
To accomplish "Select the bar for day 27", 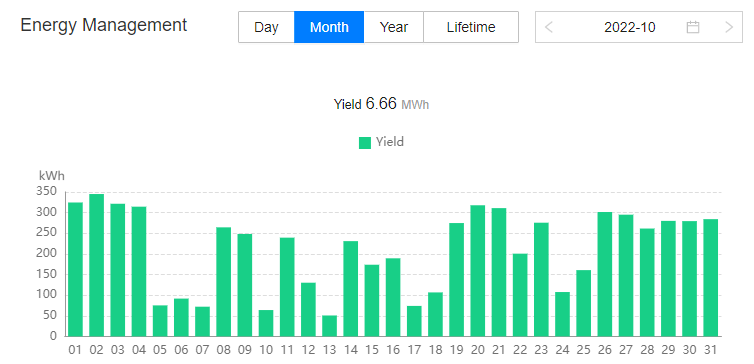I will click(x=626, y=276).
